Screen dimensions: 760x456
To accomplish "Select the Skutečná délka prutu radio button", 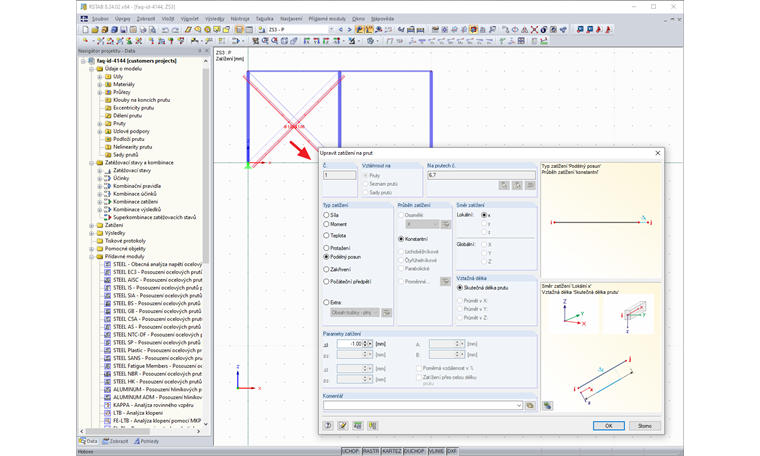I will point(460,287).
